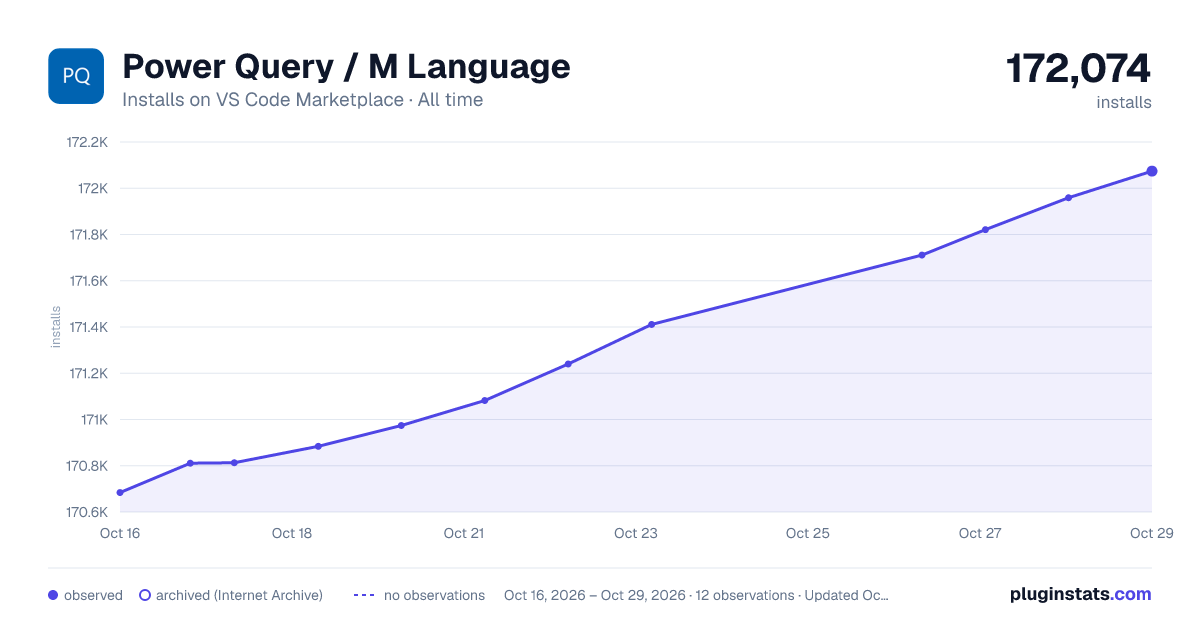Click the date range and observations footer text
The width and height of the screenshot is (1200, 630).
696,595
